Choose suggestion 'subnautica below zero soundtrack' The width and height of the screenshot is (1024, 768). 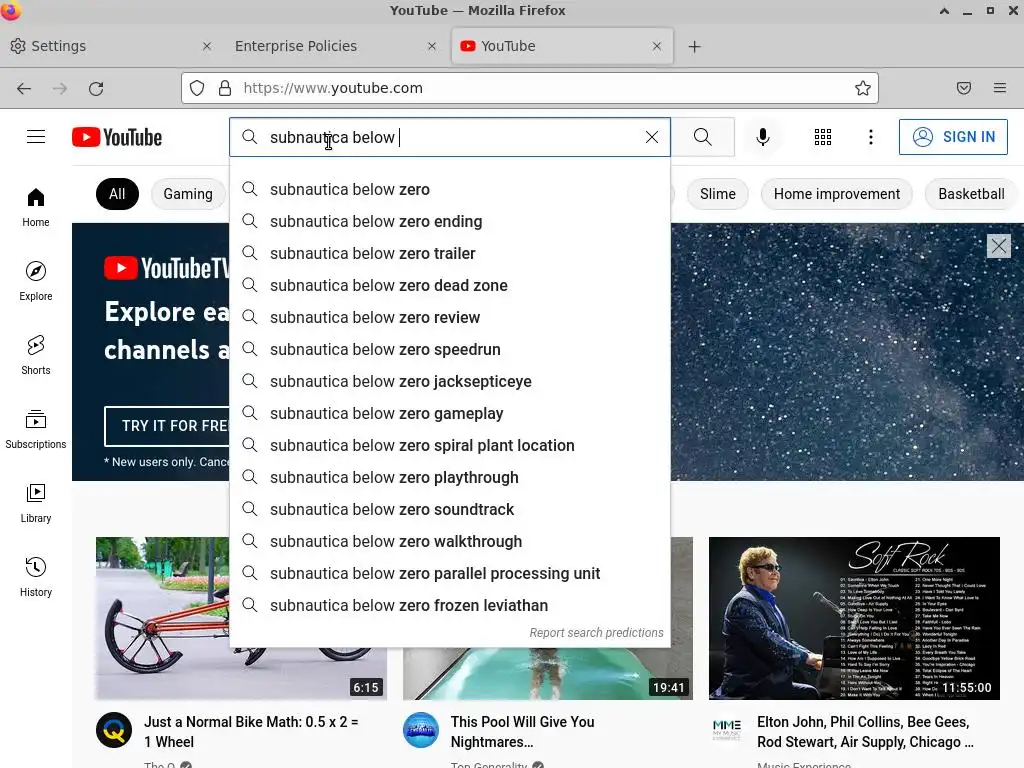click(450, 509)
